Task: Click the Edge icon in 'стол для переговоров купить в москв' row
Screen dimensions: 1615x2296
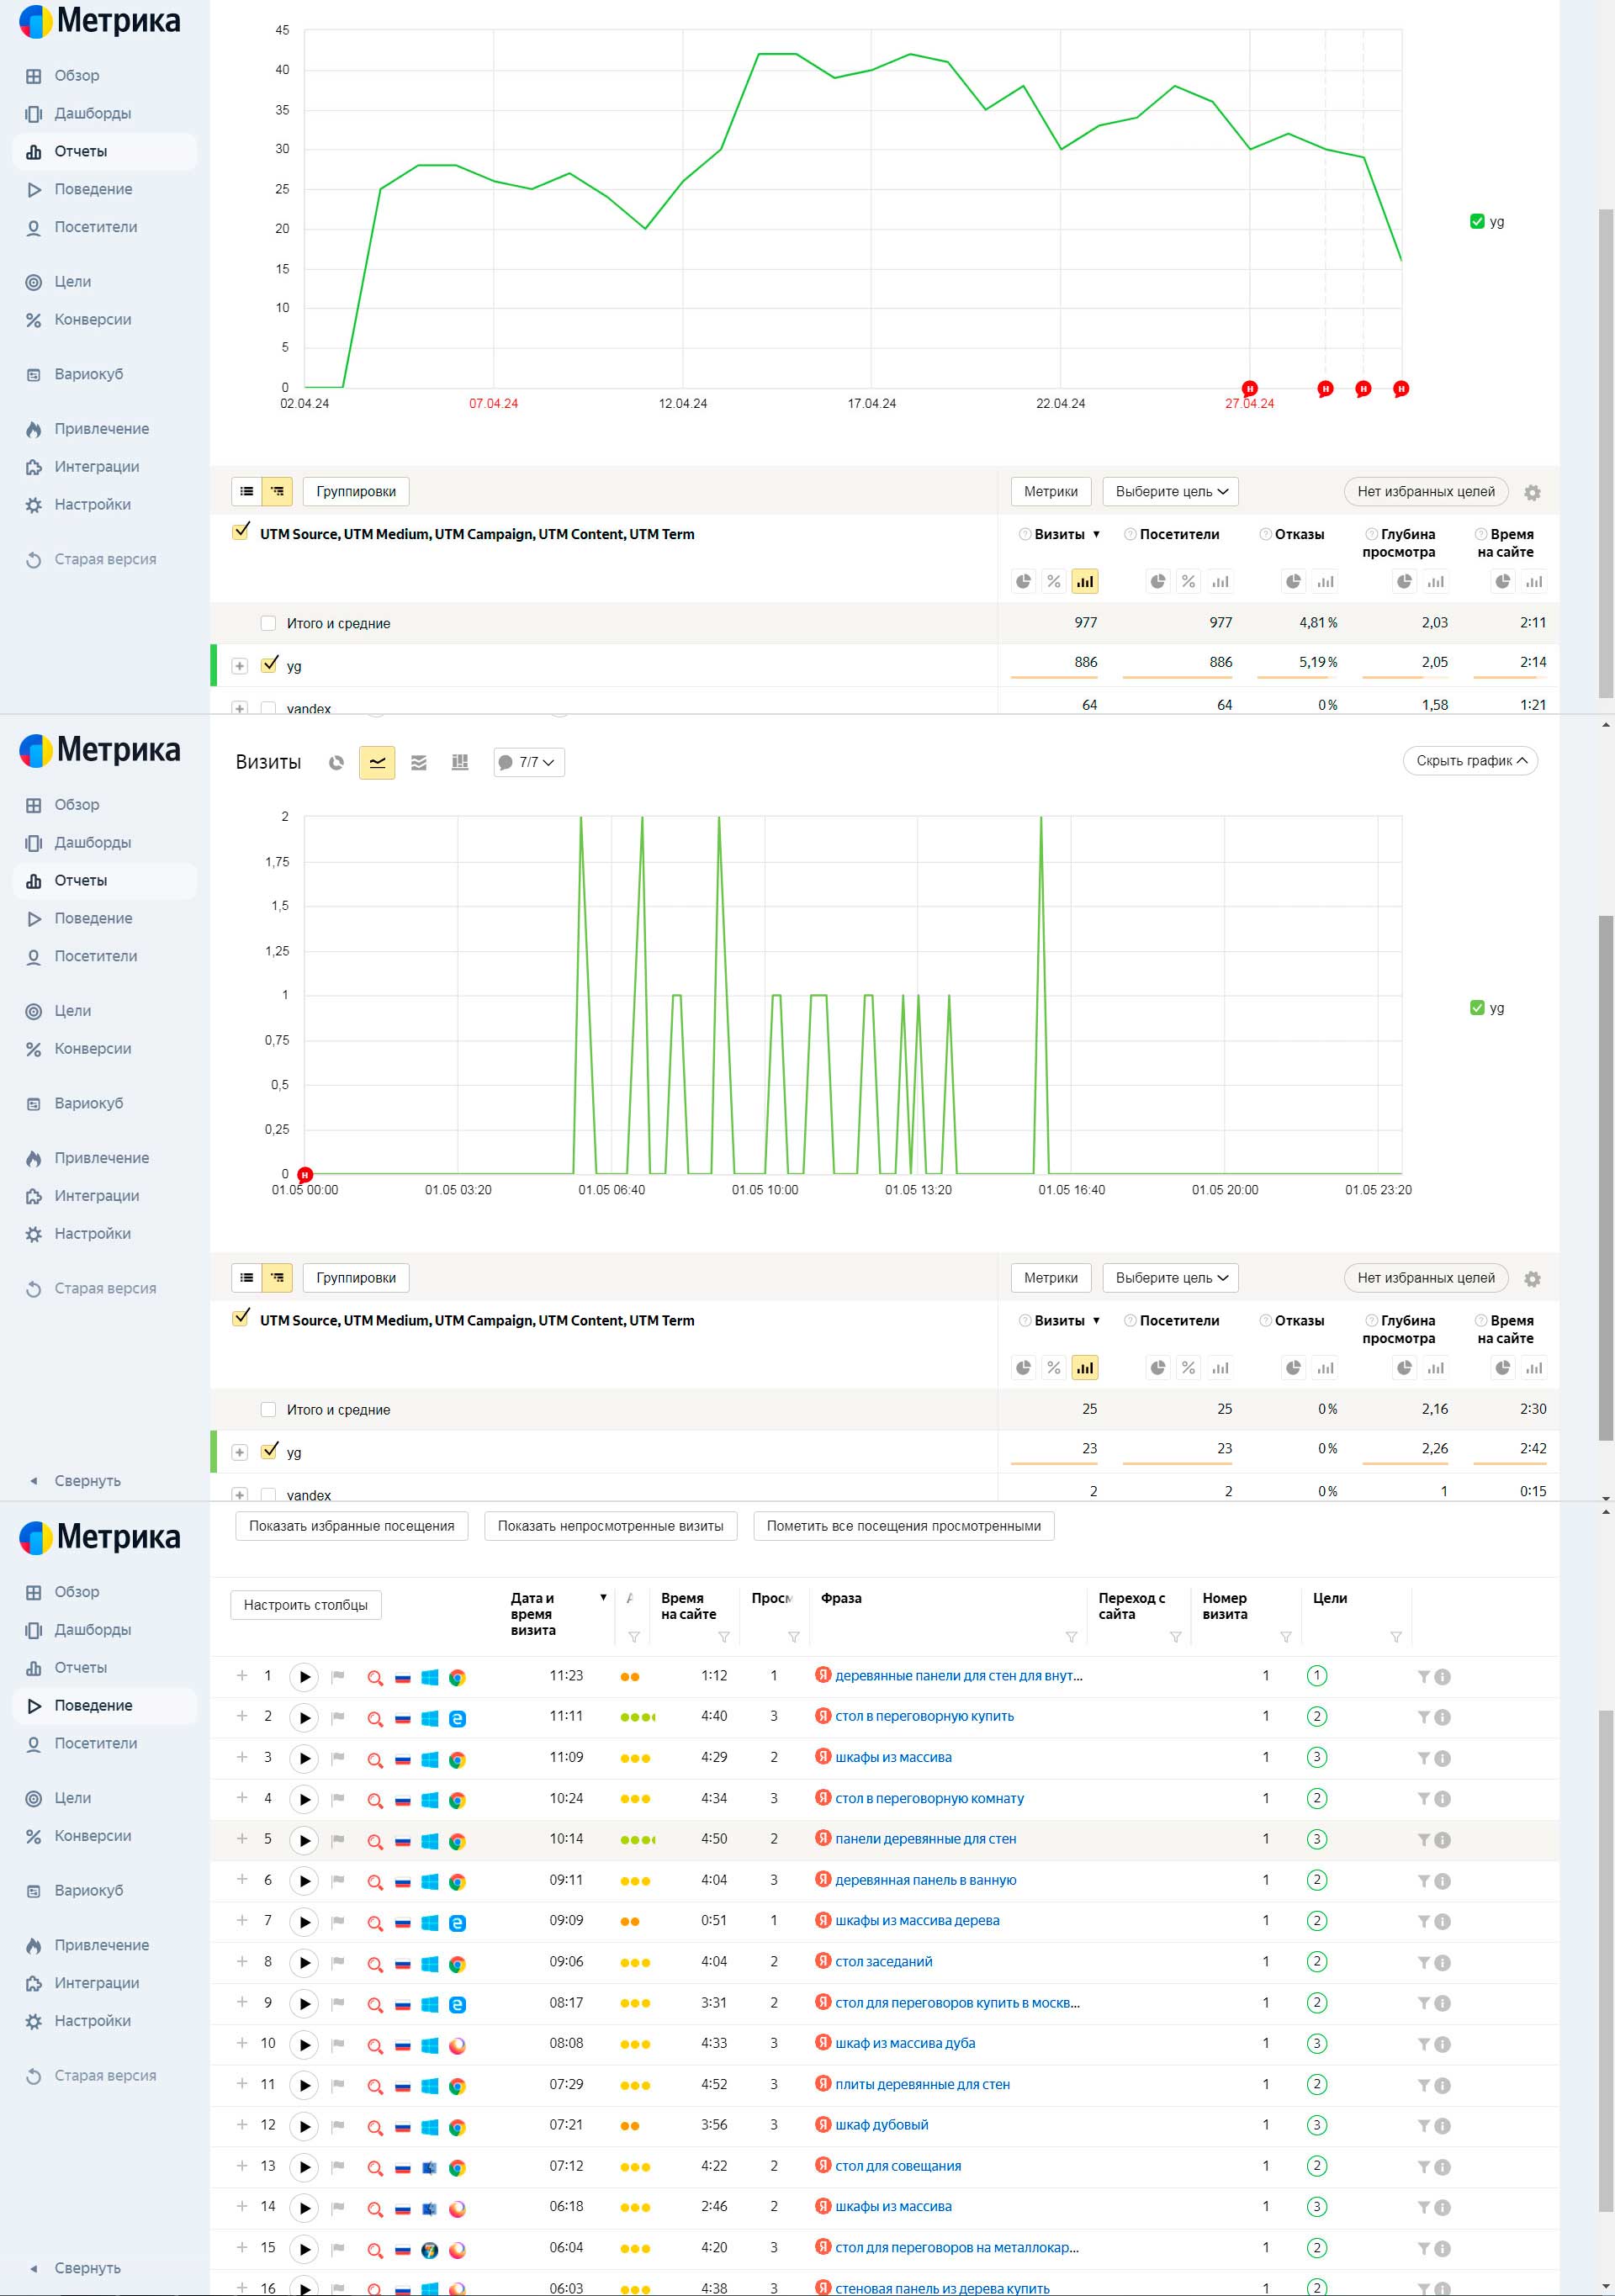Action: (457, 2004)
